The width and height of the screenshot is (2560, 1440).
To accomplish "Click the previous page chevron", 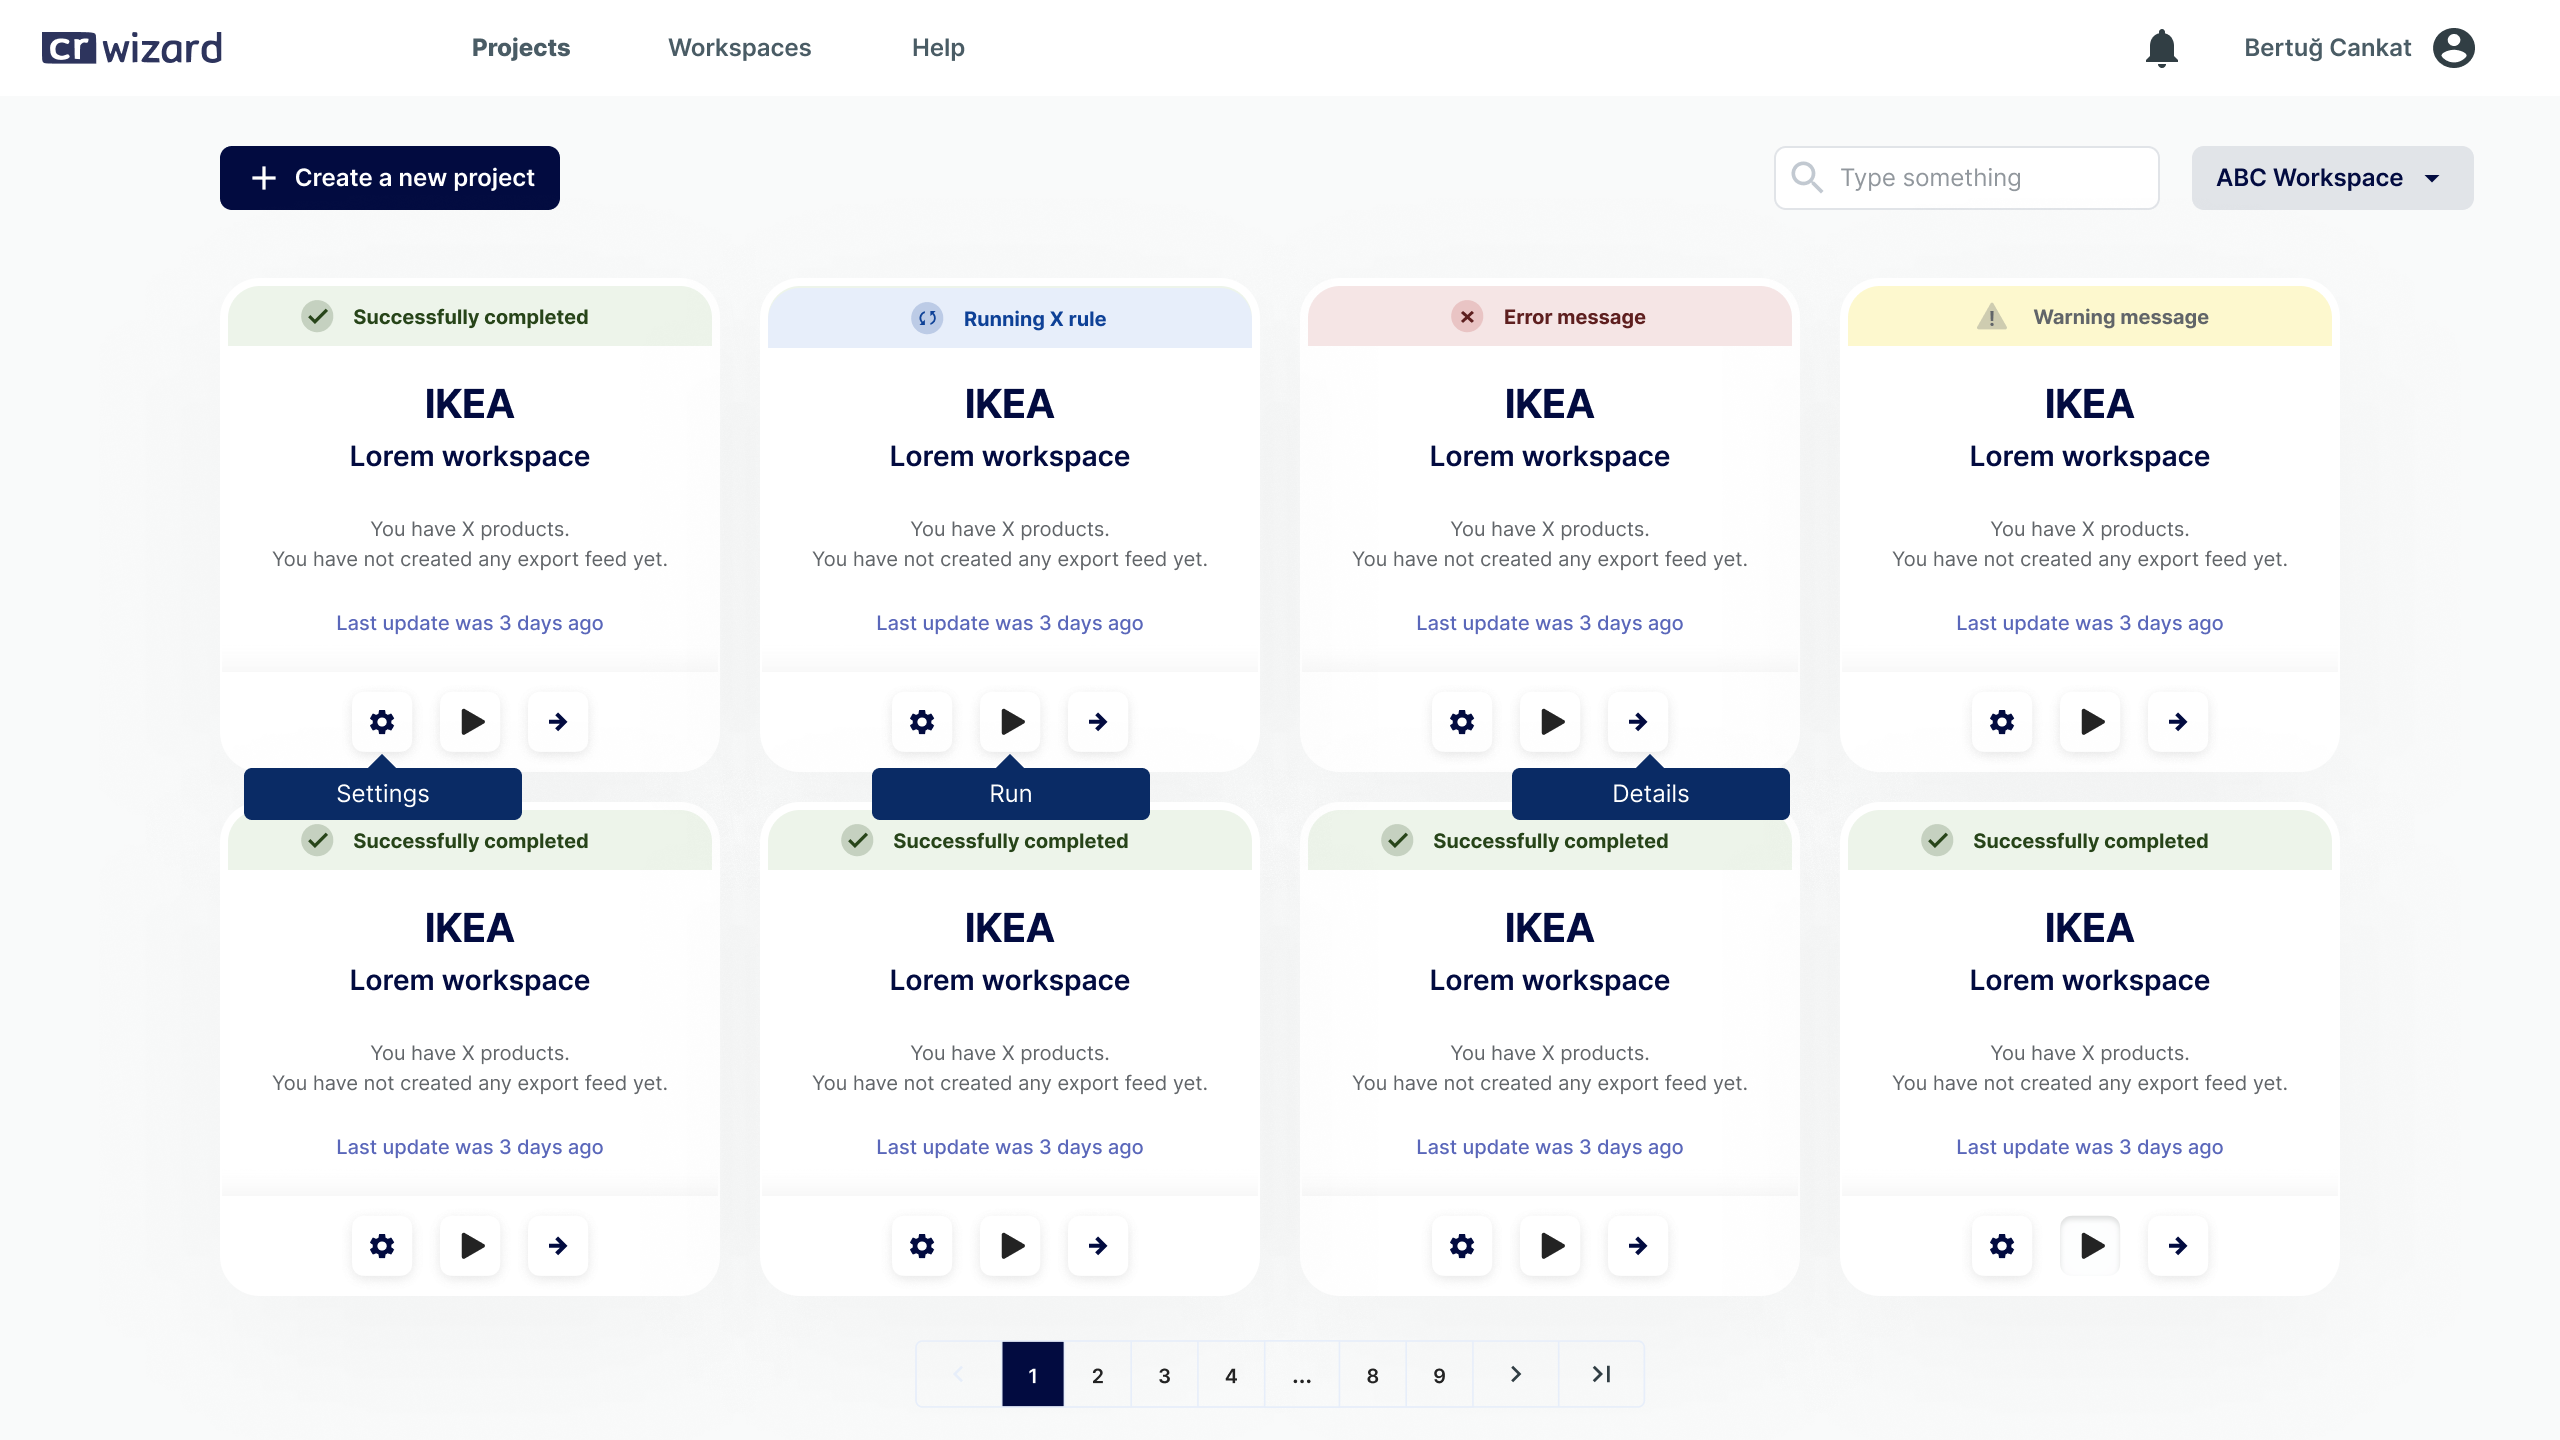I will pos(958,1374).
